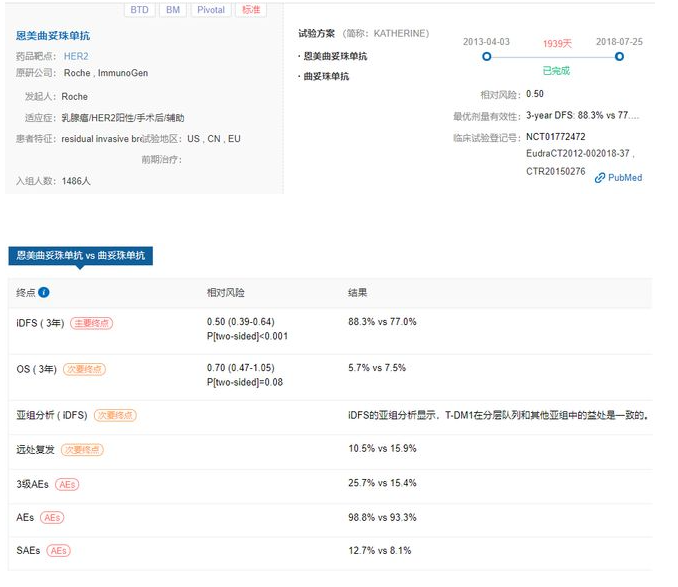Click the 次要终点 badge on 亚组分析 row
678x587 pixels.
115,415
